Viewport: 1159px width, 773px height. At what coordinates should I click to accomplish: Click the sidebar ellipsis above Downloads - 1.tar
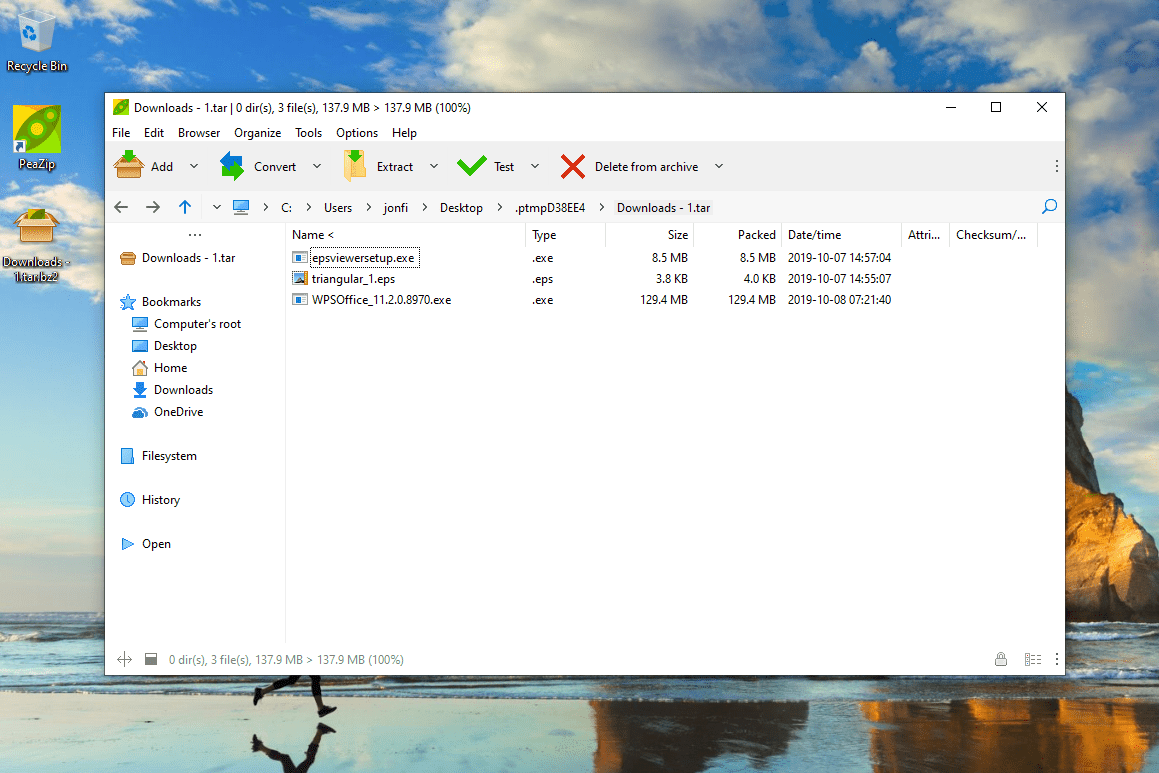pos(195,235)
